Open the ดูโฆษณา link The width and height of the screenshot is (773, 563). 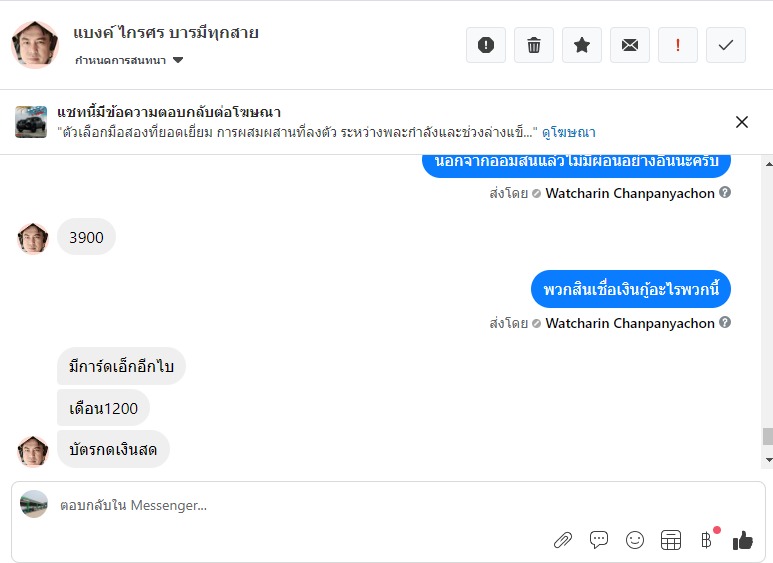(x=569, y=132)
